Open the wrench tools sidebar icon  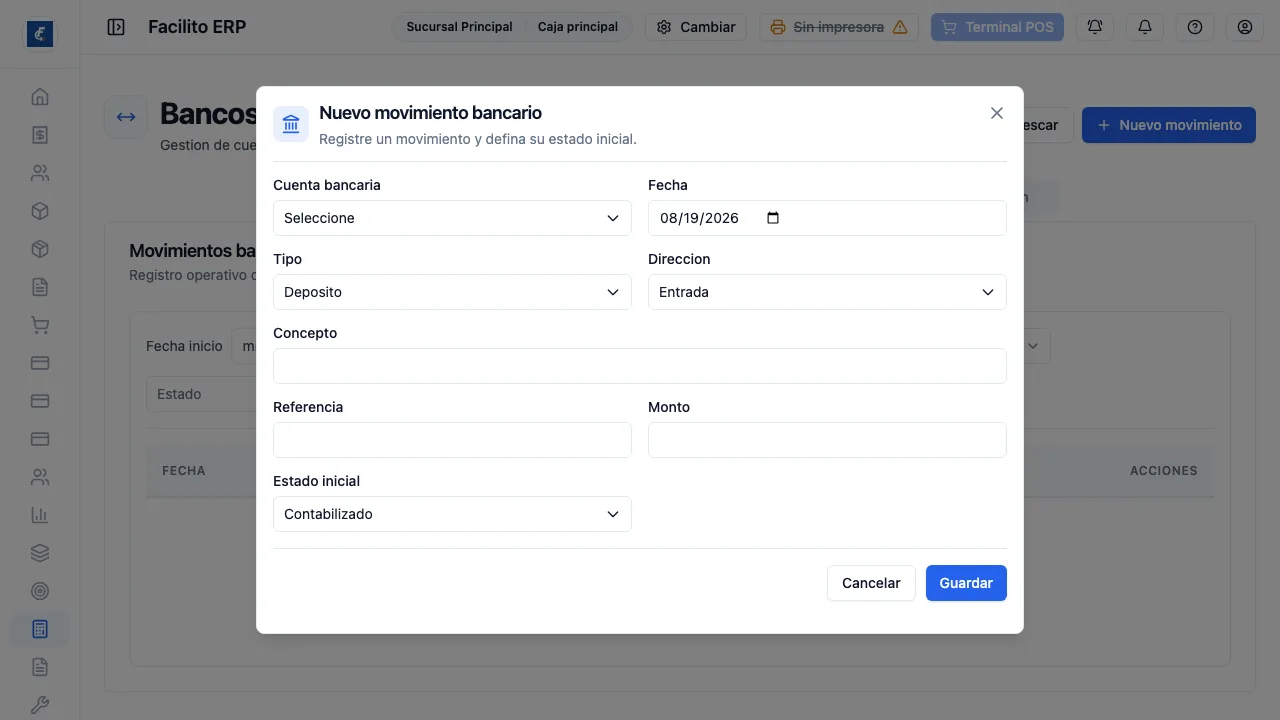pyautogui.click(x=40, y=705)
